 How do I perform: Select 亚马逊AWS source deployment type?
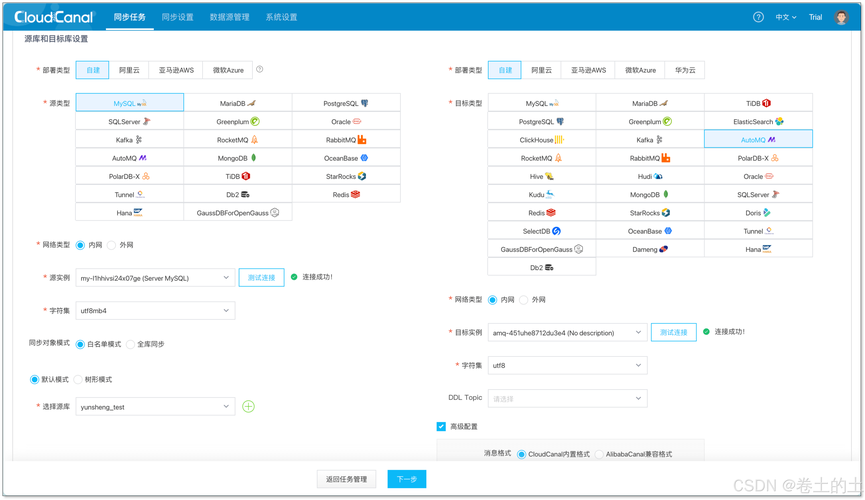pyautogui.click(x=176, y=70)
